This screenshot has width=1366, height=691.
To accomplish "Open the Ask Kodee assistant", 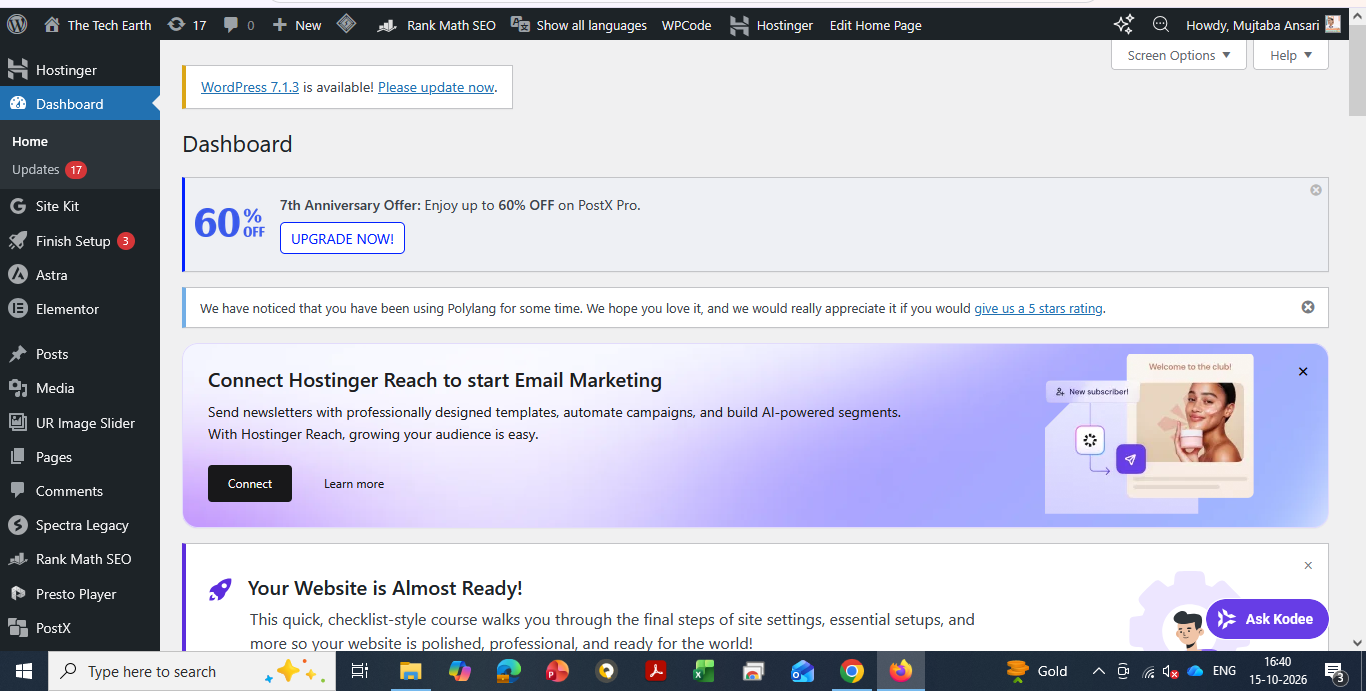I will pos(1267,619).
